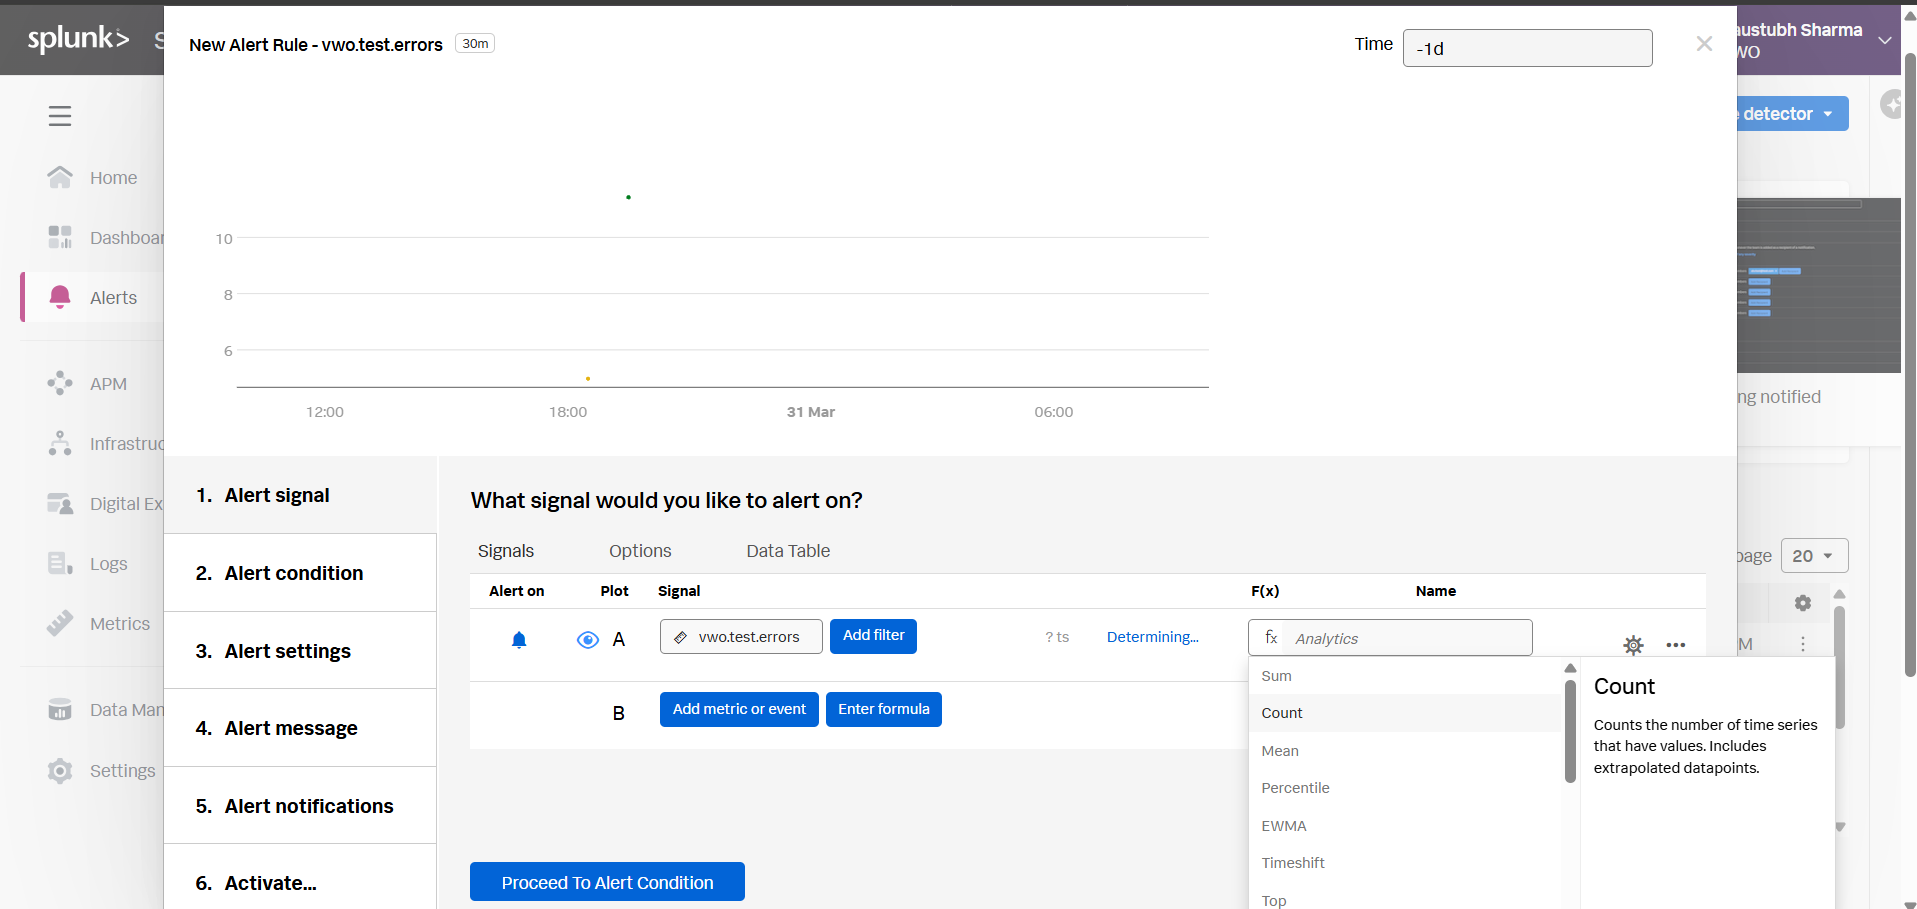Open the per-page 20 dropdown

(1814, 556)
